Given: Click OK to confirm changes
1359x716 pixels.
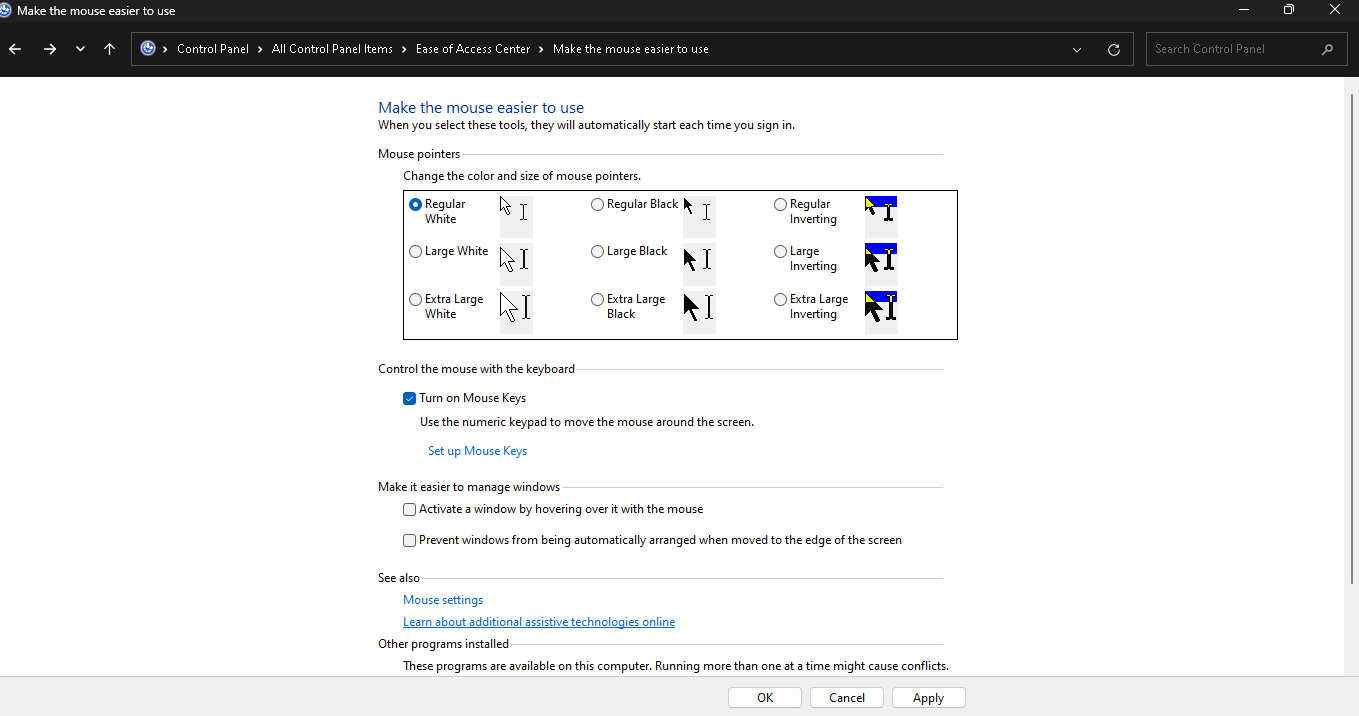Looking at the screenshot, I should (x=765, y=698).
